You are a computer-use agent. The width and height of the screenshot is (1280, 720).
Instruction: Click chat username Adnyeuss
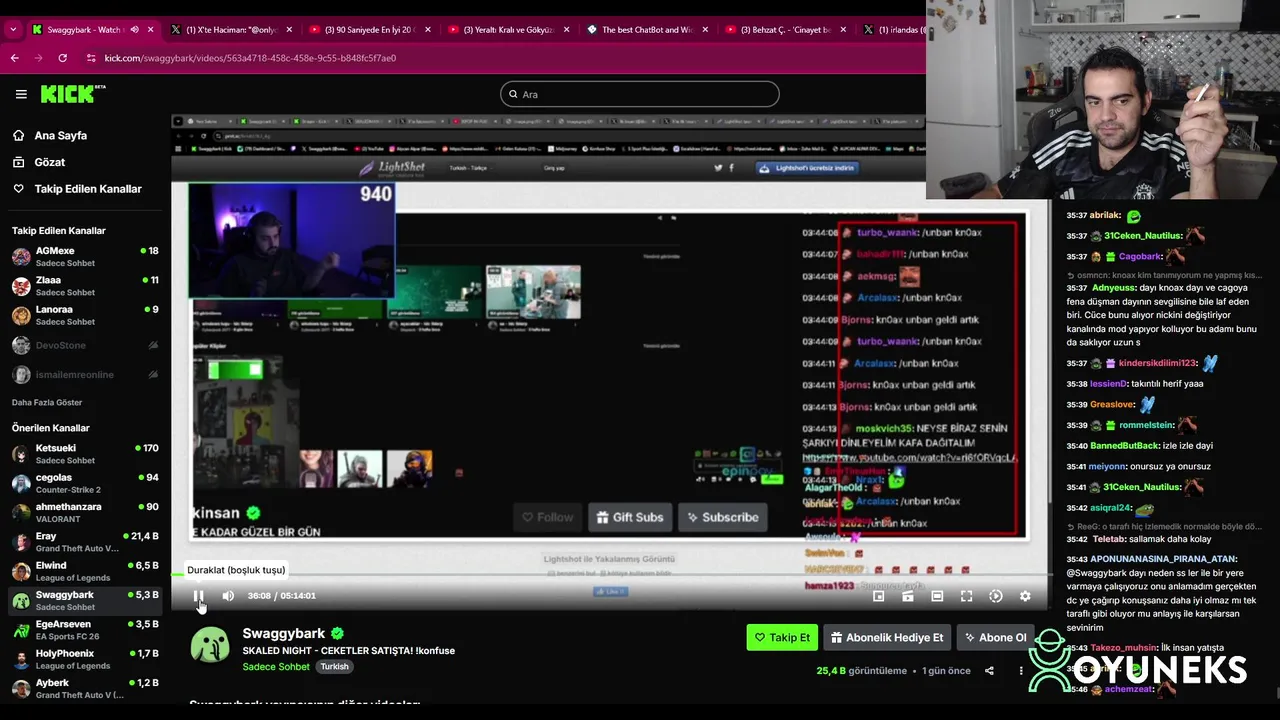pos(1115,288)
